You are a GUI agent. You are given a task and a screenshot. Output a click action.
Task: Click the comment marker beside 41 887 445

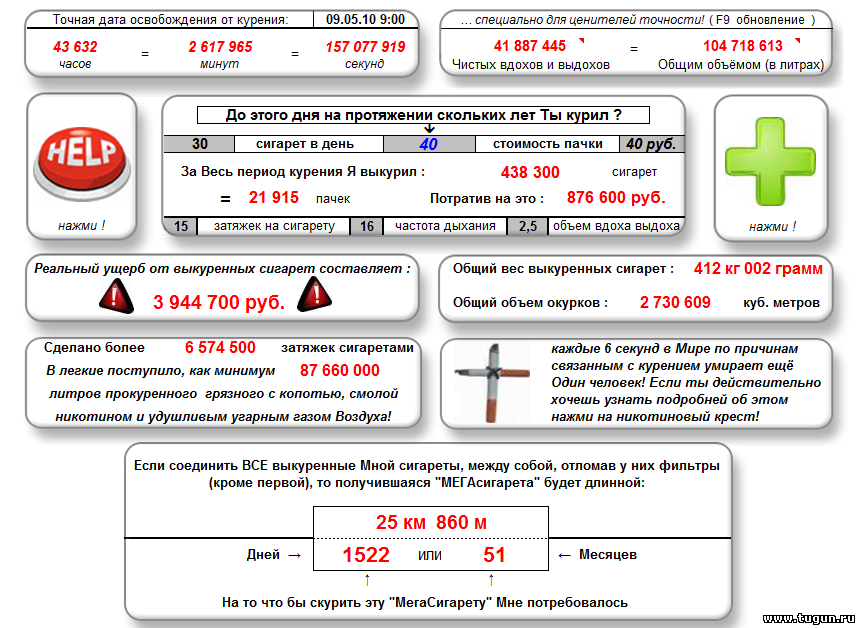click(x=582, y=40)
